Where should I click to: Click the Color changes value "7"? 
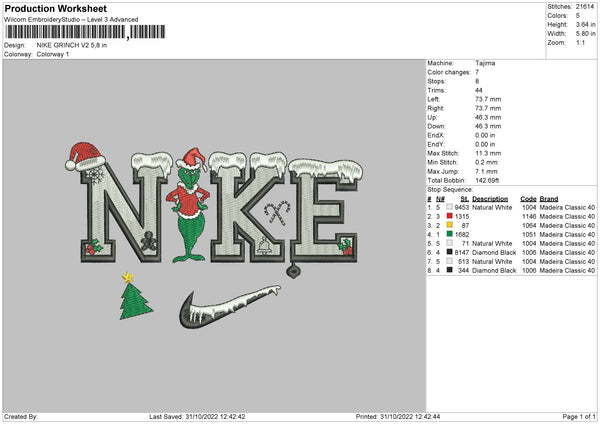click(x=477, y=72)
